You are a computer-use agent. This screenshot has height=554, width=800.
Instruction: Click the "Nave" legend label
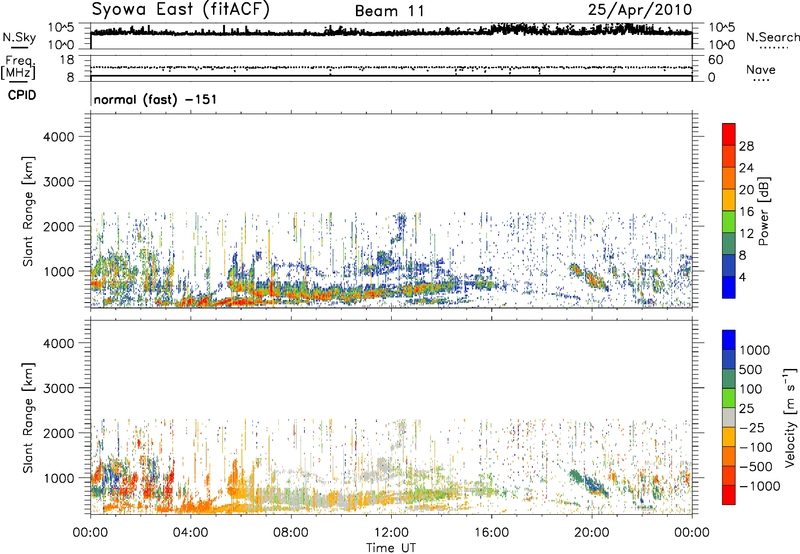coord(761,69)
